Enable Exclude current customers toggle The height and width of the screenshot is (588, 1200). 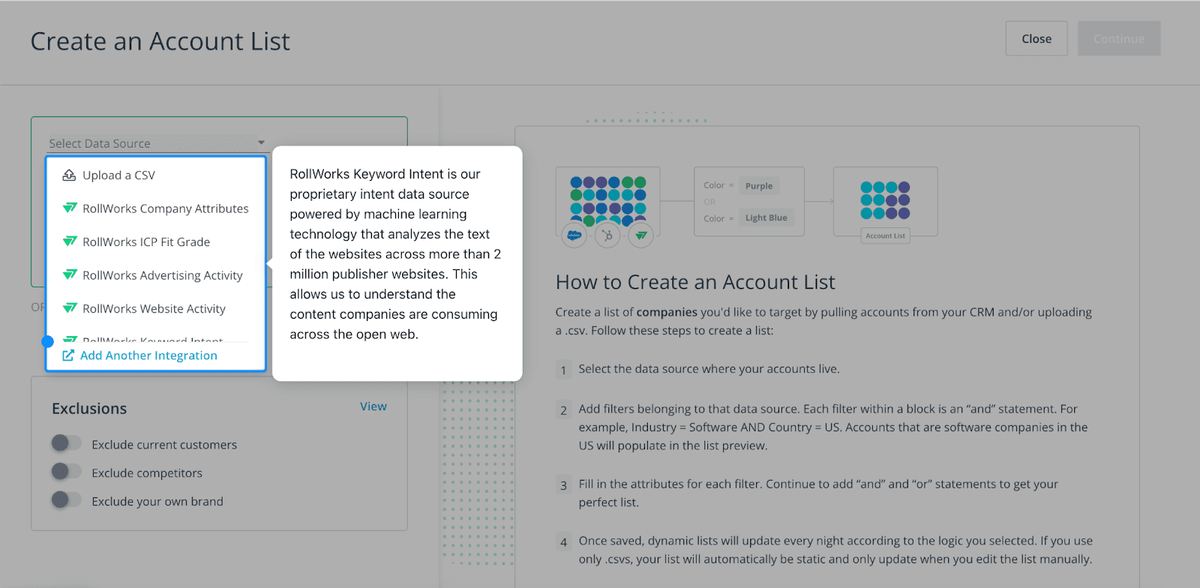[x=66, y=443]
